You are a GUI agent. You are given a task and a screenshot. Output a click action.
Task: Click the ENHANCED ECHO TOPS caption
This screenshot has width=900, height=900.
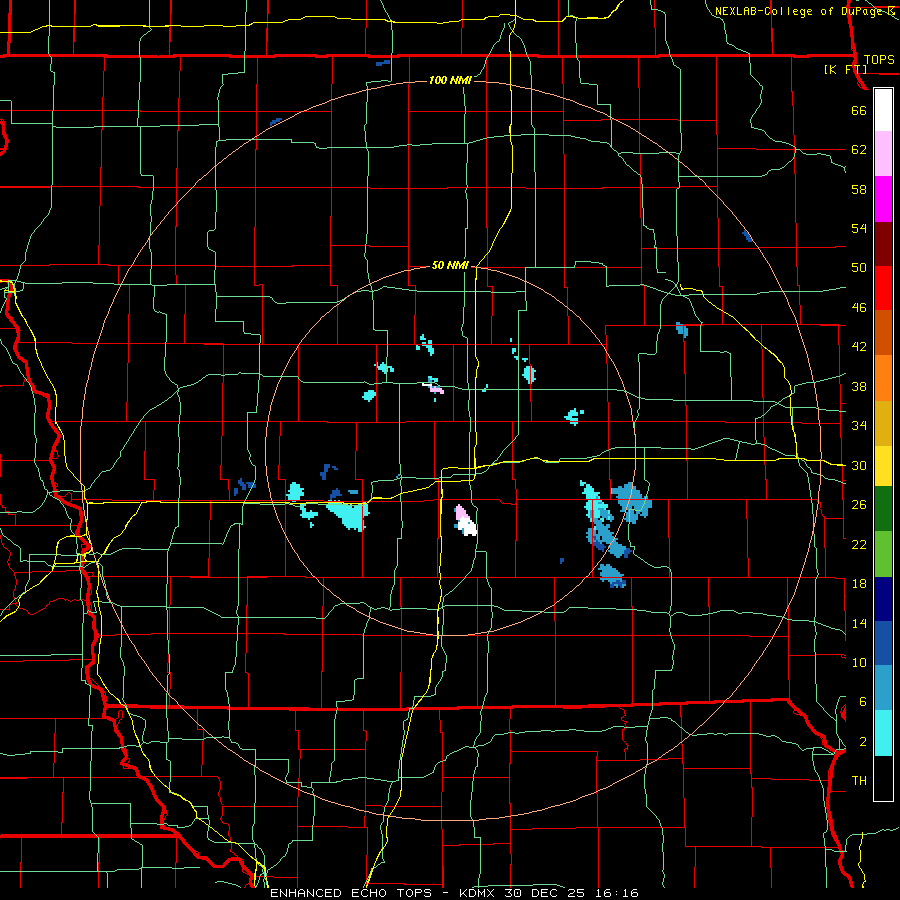click(351, 893)
